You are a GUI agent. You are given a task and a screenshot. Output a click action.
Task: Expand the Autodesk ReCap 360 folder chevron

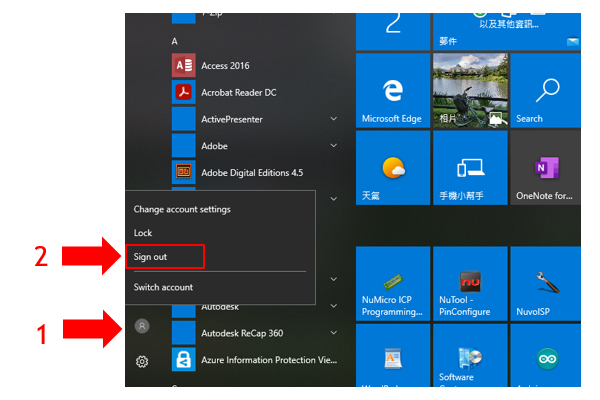pyautogui.click(x=334, y=333)
